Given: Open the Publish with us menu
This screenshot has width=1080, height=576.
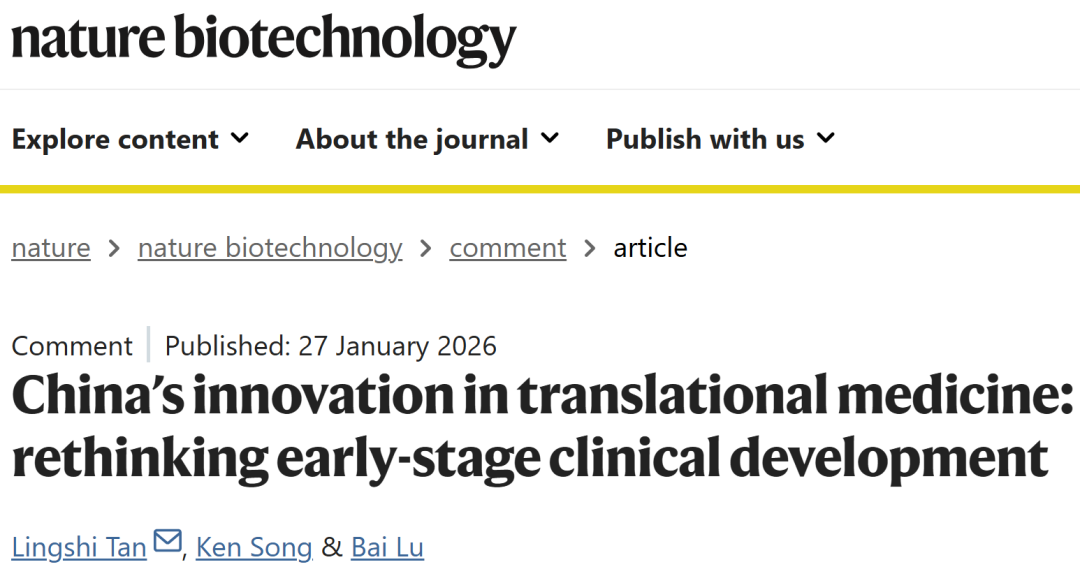Looking at the screenshot, I should point(705,139).
